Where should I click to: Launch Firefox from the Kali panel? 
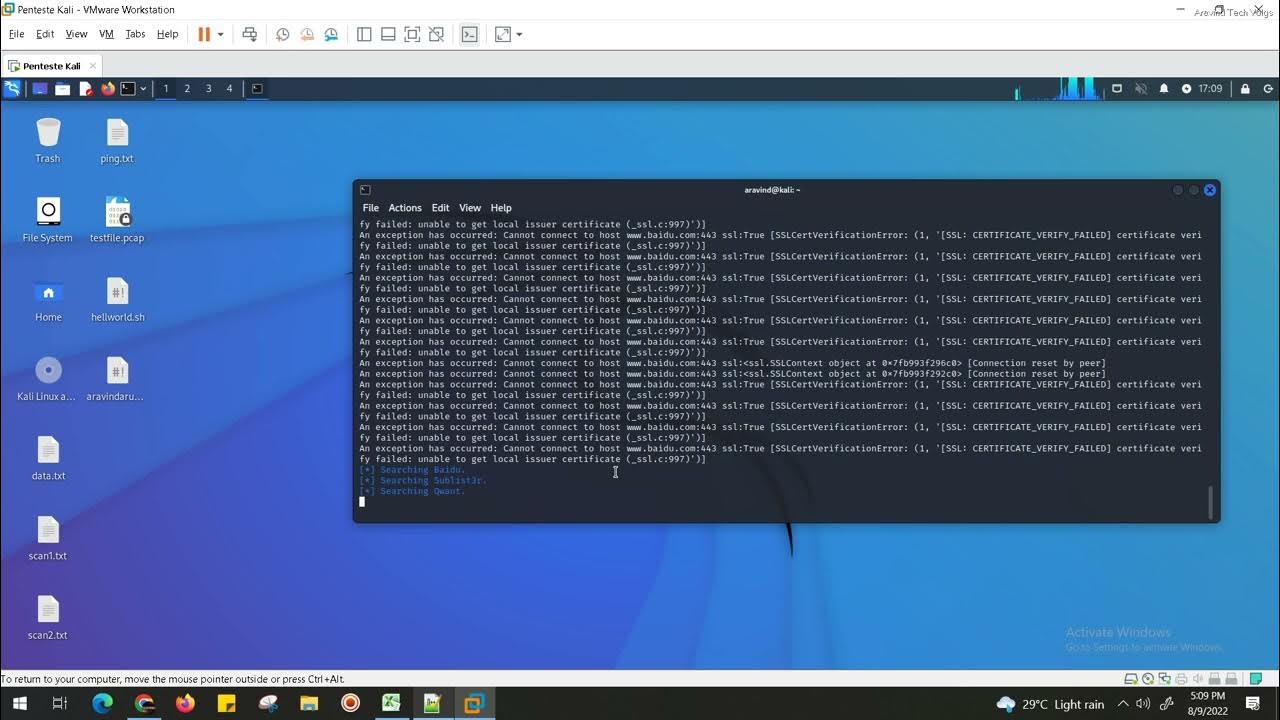click(108, 88)
